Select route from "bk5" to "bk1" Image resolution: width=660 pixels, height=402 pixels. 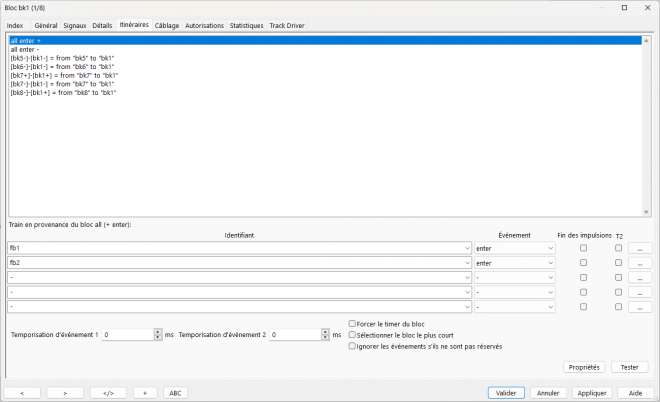point(325,58)
